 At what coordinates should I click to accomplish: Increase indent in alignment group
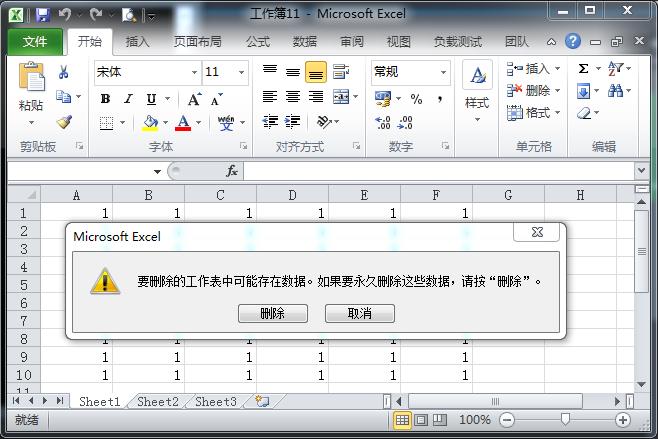pyautogui.click(x=292, y=122)
